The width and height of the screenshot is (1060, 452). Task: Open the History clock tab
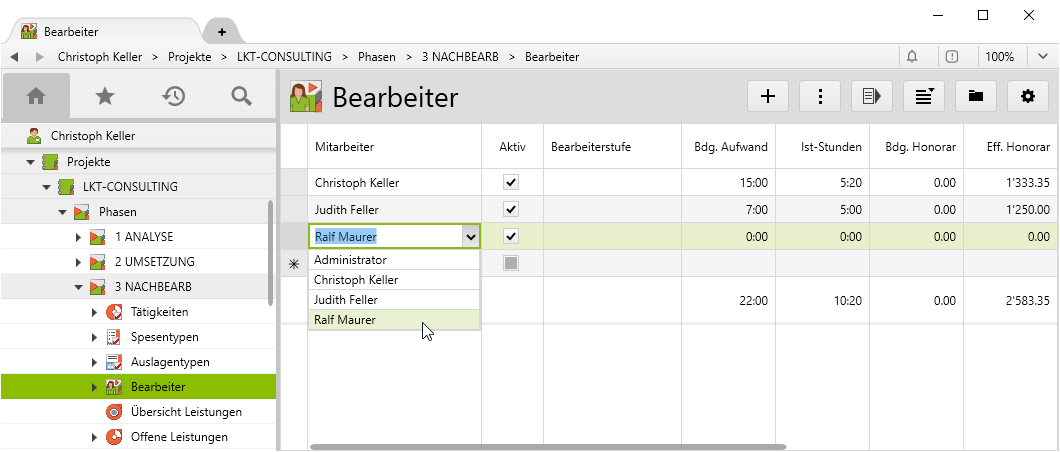click(173, 96)
